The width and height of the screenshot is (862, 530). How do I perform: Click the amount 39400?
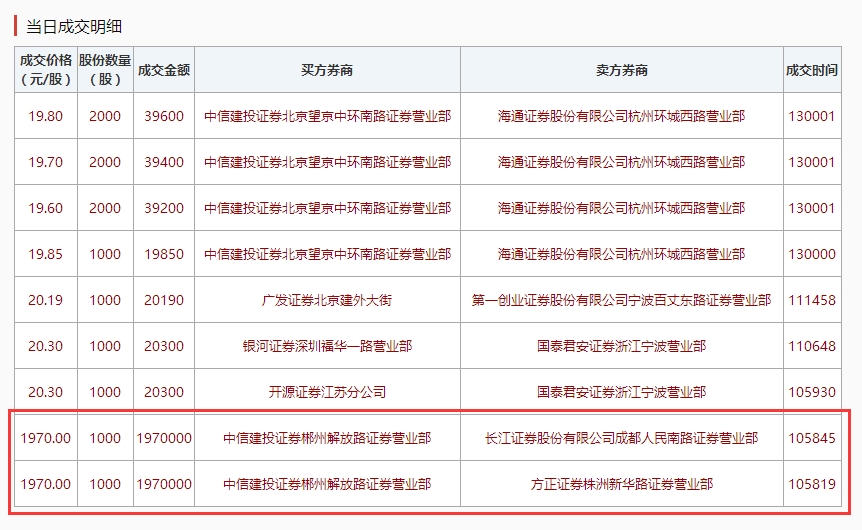click(164, 162)
